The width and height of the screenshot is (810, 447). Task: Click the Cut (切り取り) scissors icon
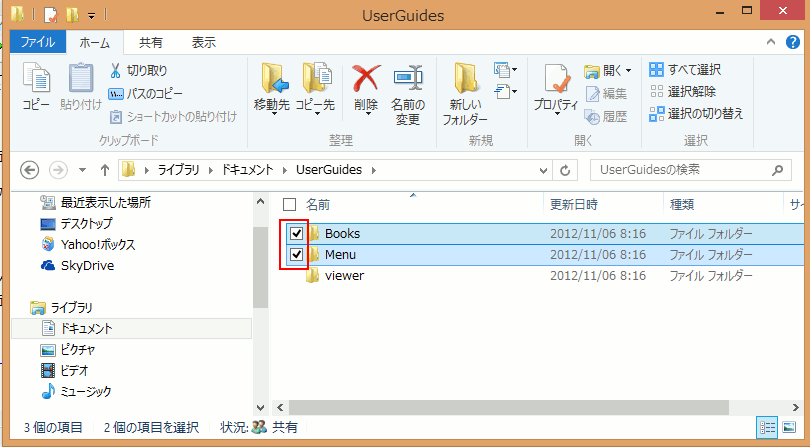(116, 71)
